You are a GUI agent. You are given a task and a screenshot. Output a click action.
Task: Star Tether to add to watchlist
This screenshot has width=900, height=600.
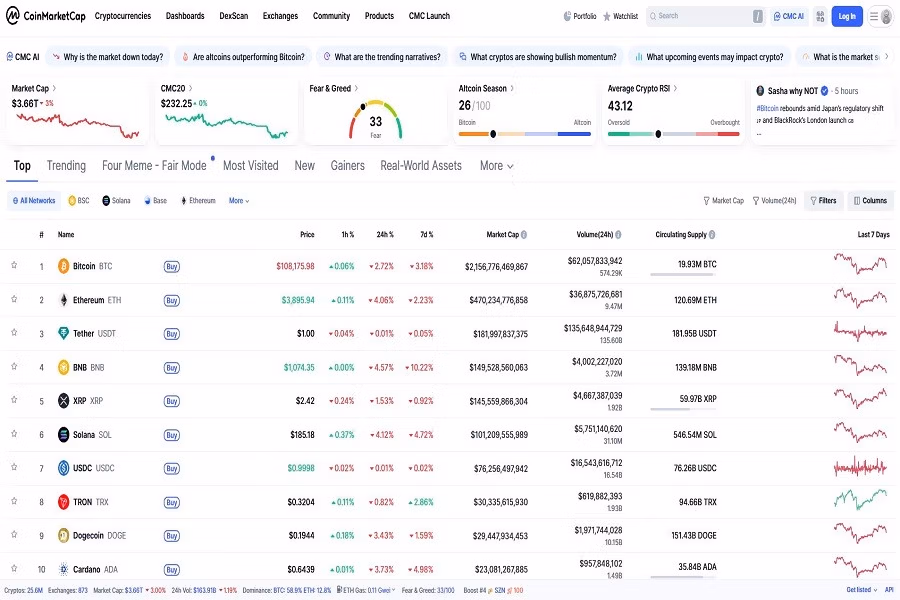14,332
